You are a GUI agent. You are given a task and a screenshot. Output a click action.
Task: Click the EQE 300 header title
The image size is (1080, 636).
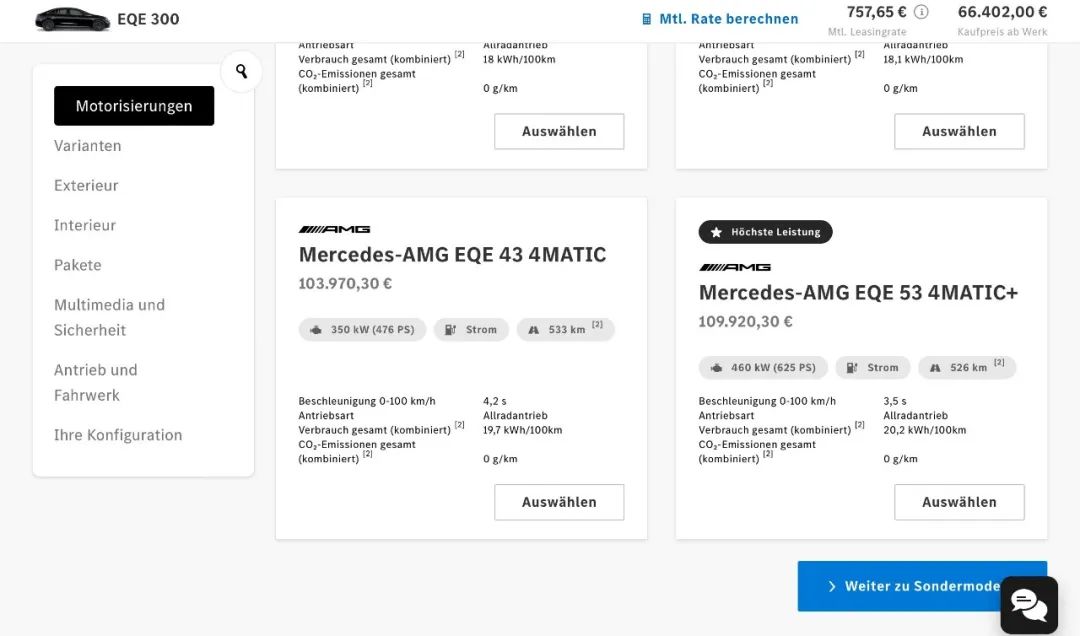(148, 19)
